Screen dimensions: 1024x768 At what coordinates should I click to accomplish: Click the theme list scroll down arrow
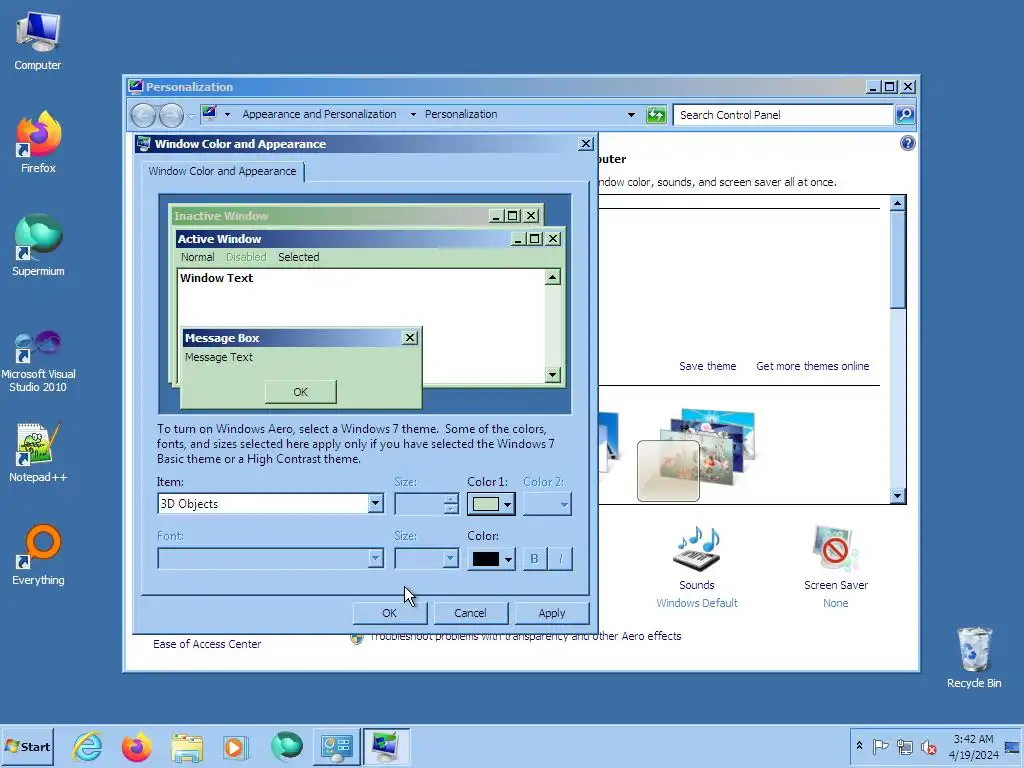tap(897, 496)
